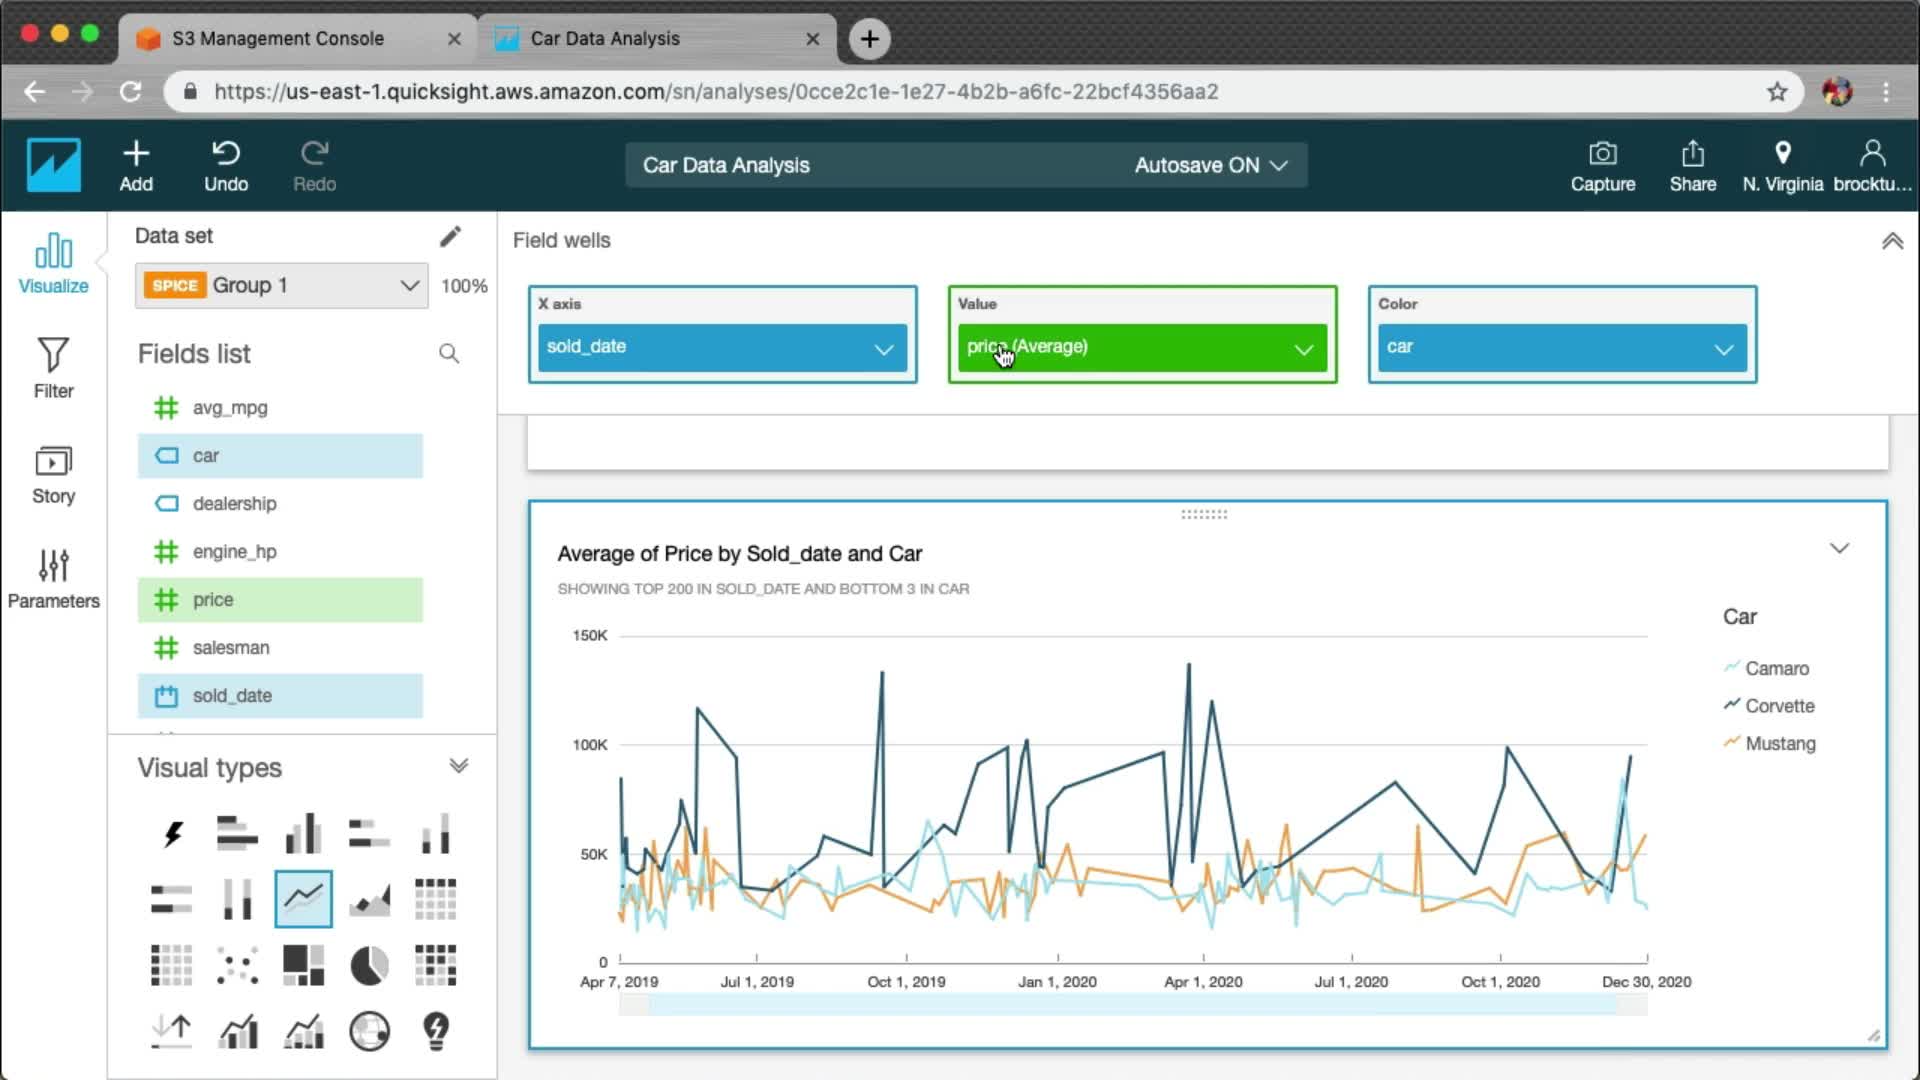1920x1080 pixels.
Task: Choose the scatter plot visual type
Action: pos(237,966)
